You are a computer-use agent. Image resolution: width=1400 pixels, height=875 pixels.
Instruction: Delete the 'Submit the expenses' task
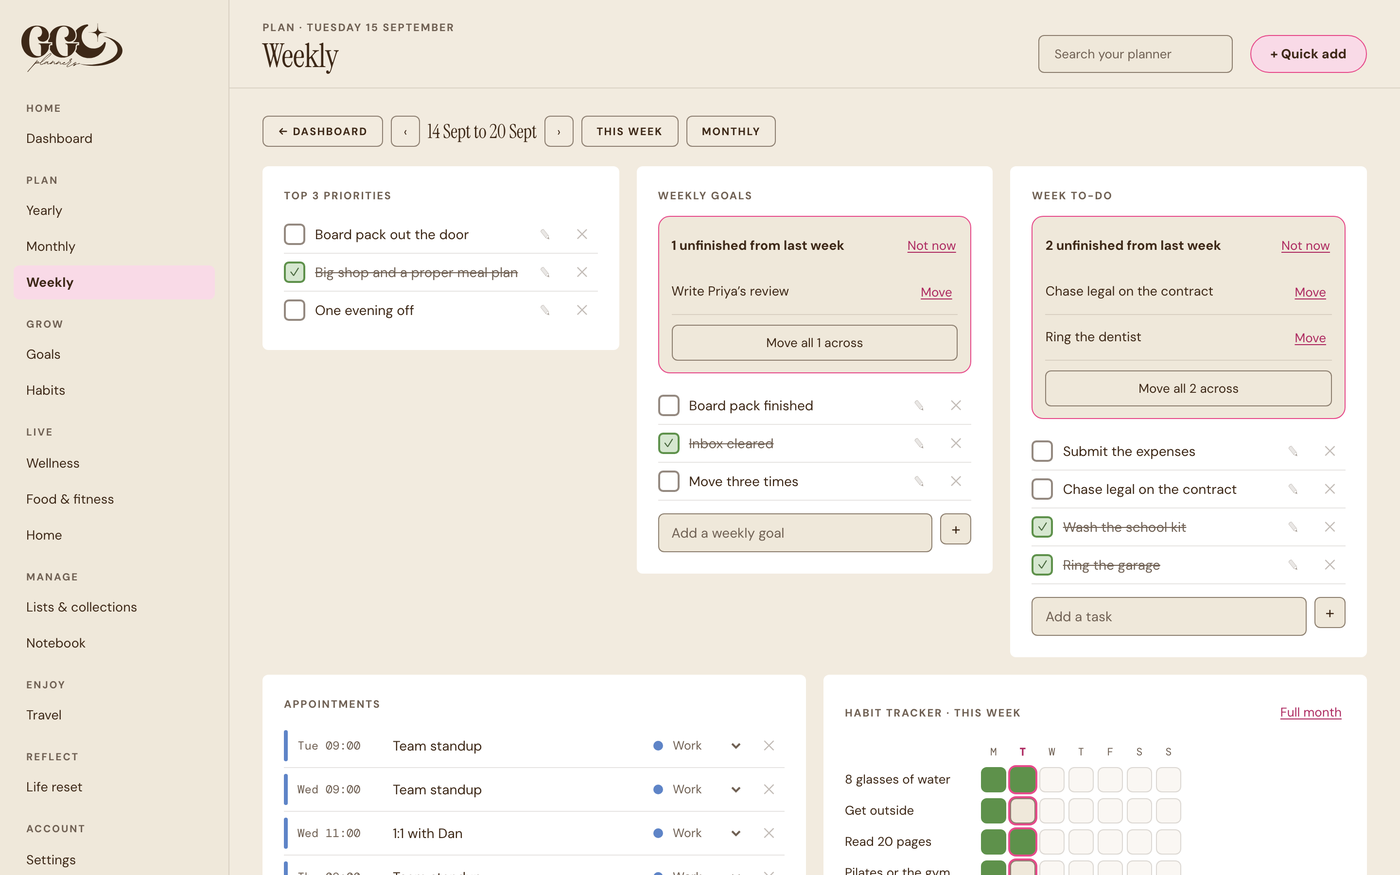(x=1330, y=451)
